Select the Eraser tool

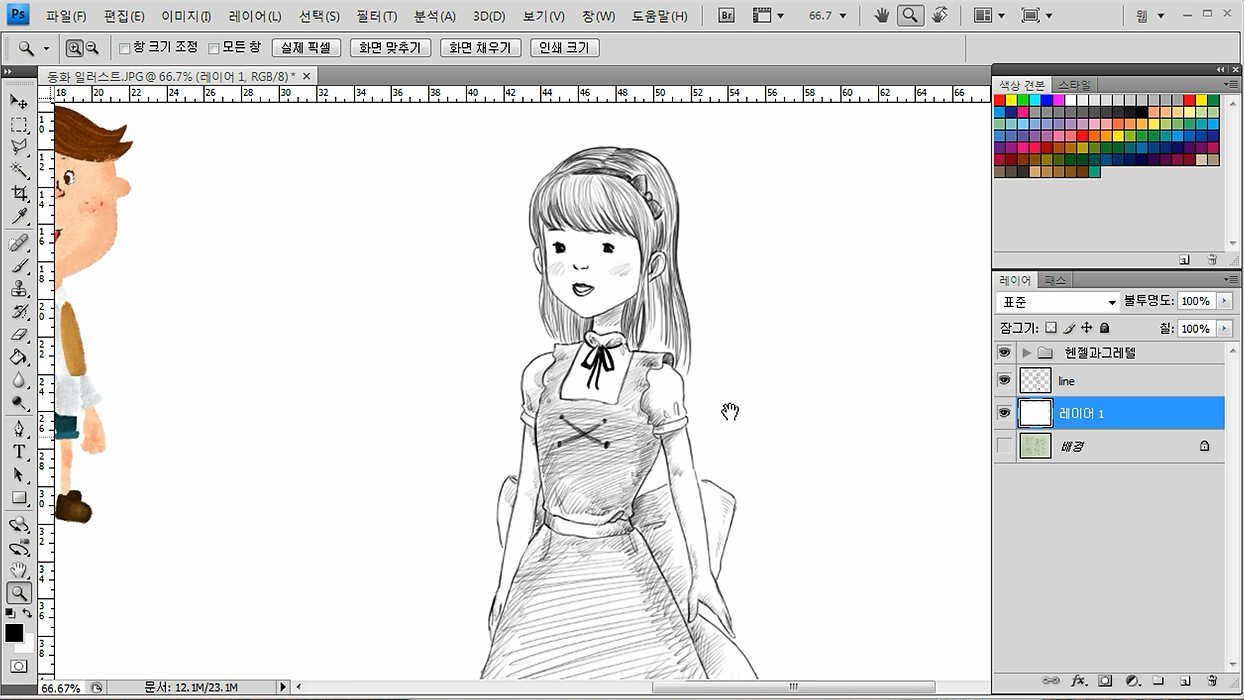(19, 335)
